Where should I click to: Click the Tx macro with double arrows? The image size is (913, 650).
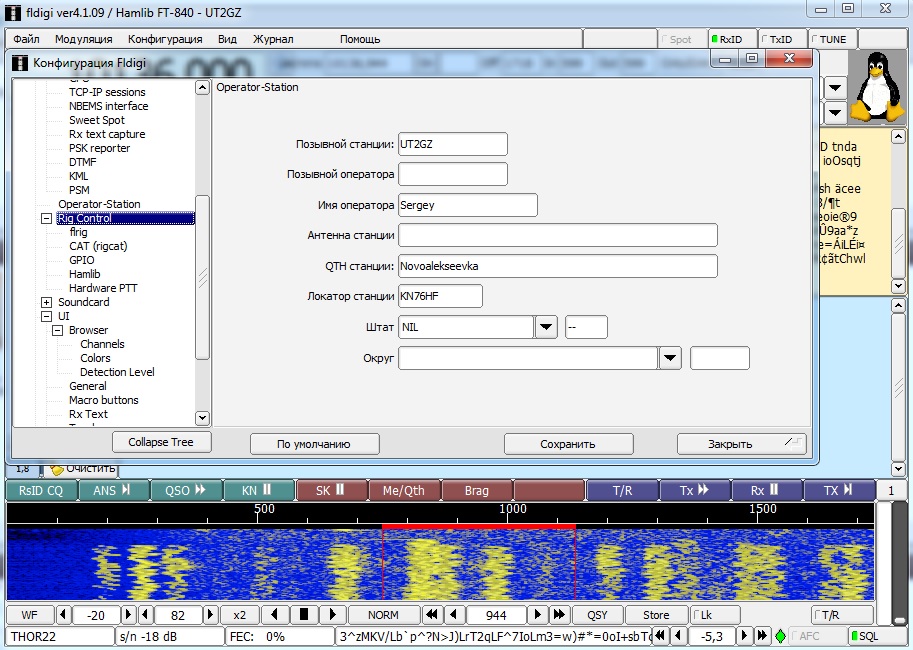(x=693, y=490)
